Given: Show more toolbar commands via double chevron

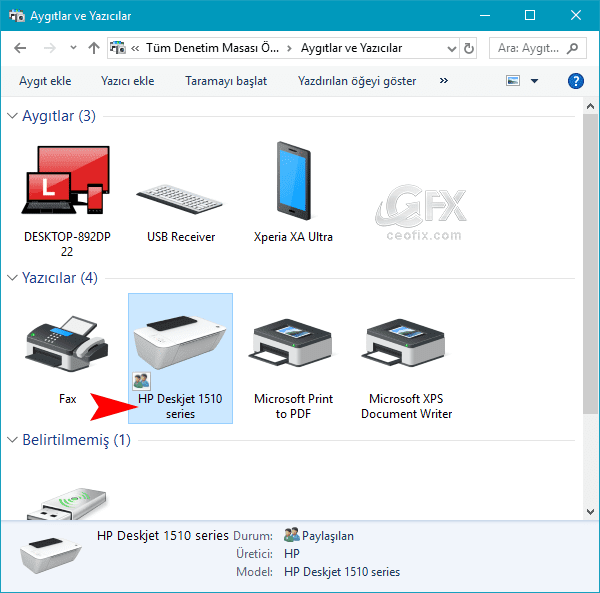Looking at the screenshot, I should (443, 81).
